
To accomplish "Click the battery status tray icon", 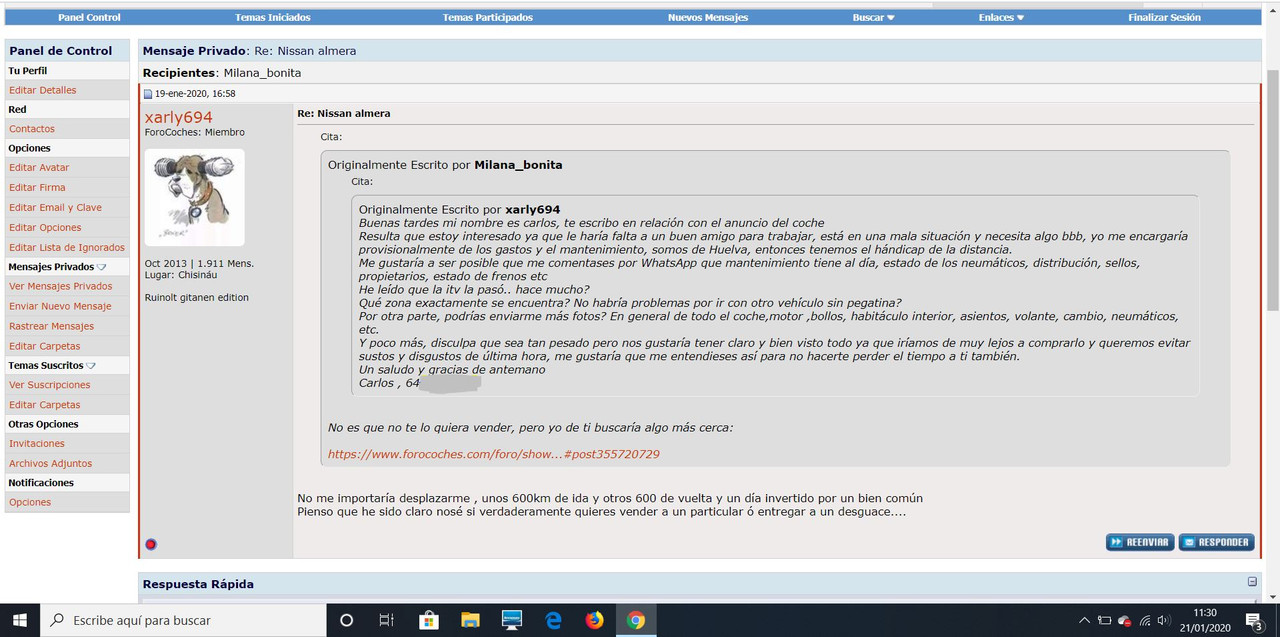I will [1104, 620].
